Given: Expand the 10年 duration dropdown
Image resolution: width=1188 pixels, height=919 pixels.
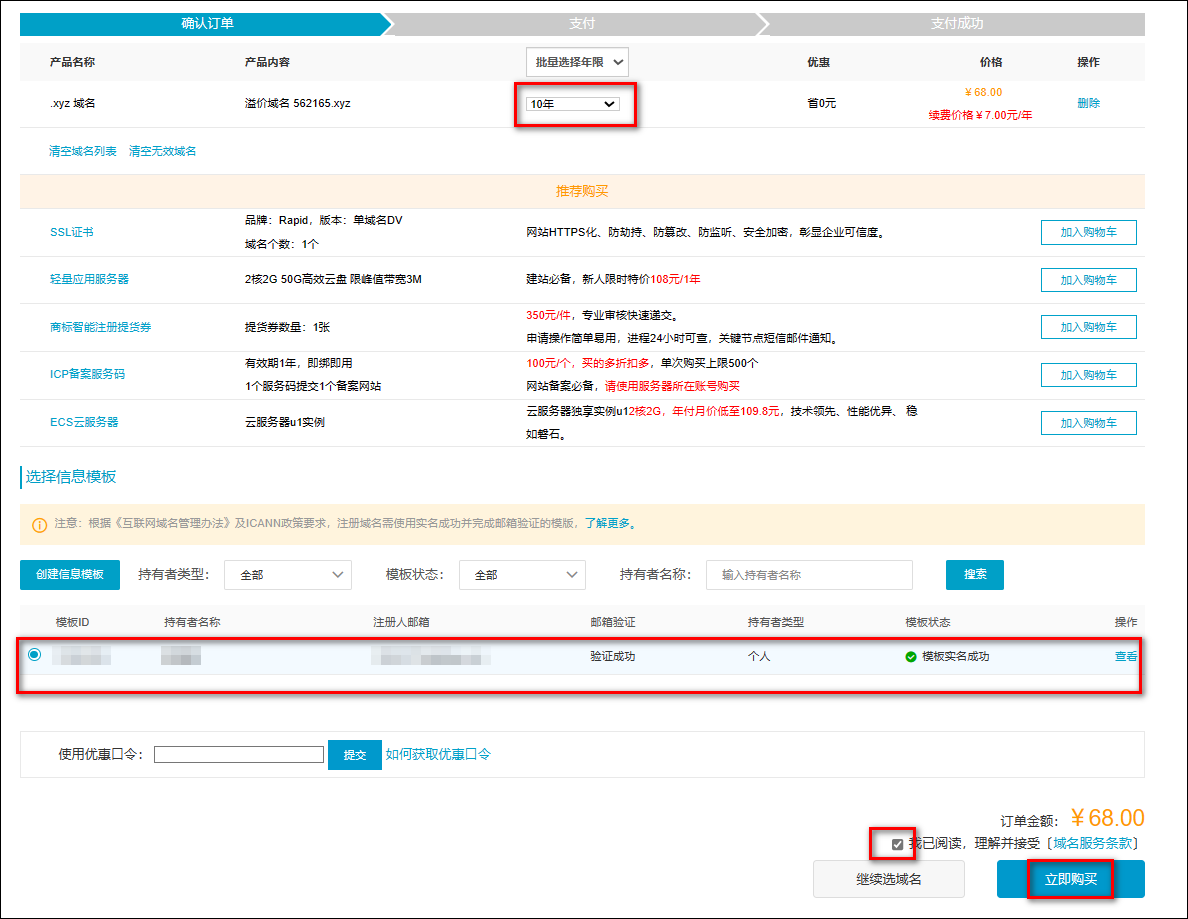Looking at the screenshot, I should (x=574, y=104).
